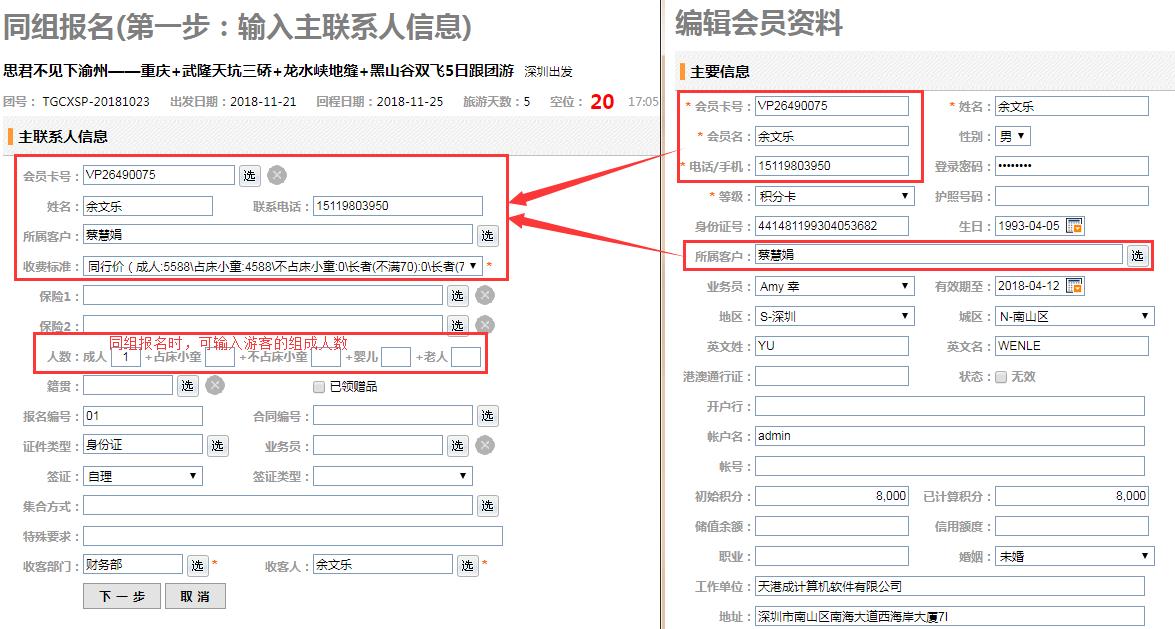The image size is (1175, 629).
Task: Click 选 beside the 保险1 field
Action: point(457,295)
